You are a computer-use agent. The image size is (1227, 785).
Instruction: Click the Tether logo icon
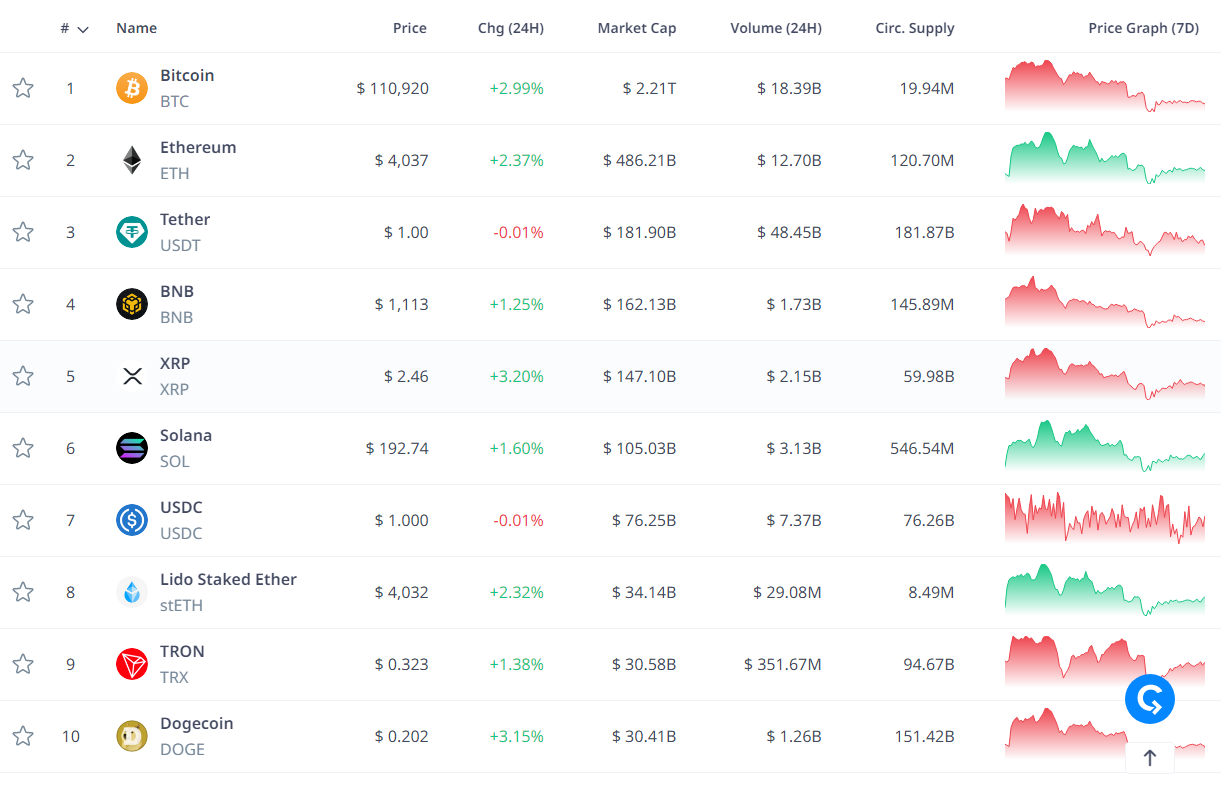[132, 232]
